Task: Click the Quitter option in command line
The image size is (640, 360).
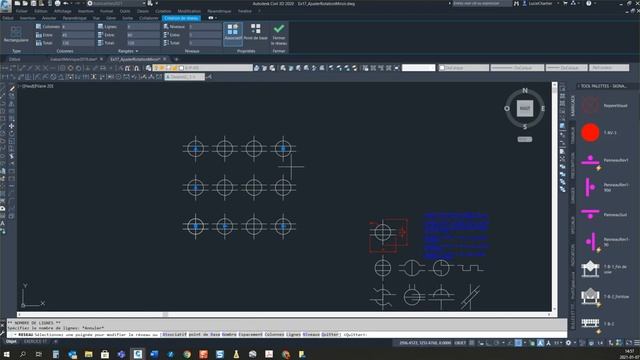Action: [331, 335]
